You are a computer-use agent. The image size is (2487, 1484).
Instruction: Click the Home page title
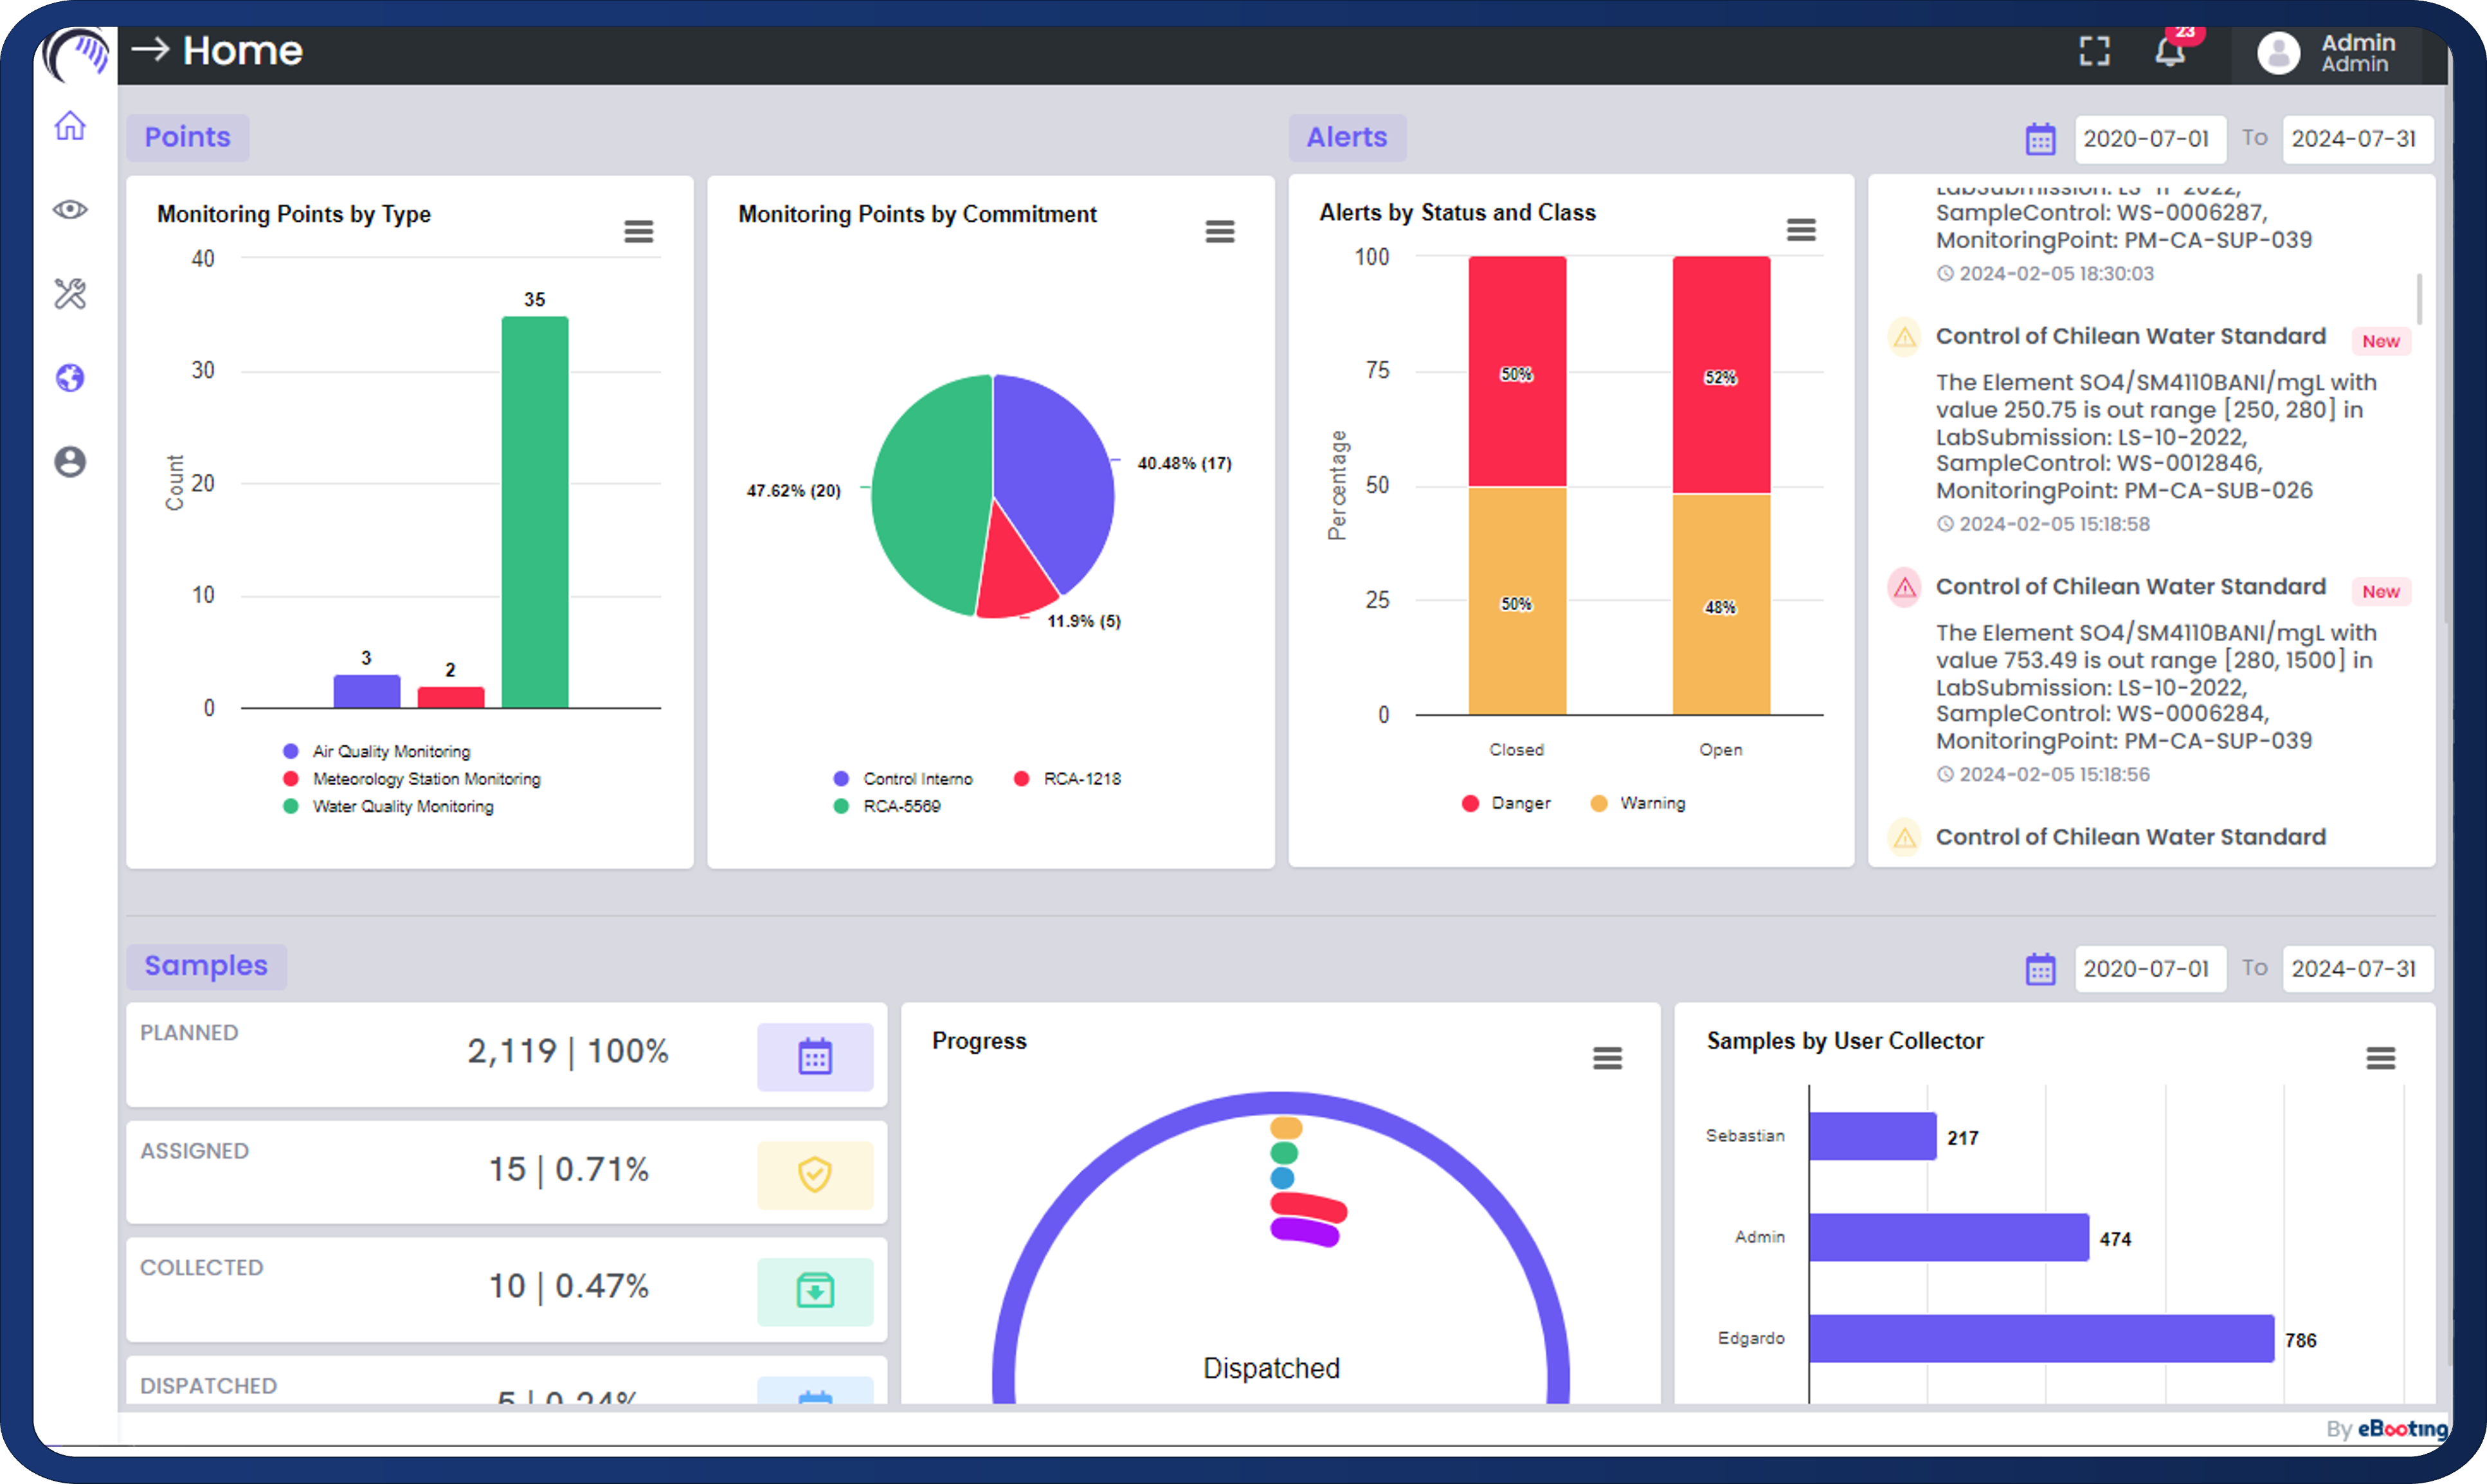click(243, 50)
